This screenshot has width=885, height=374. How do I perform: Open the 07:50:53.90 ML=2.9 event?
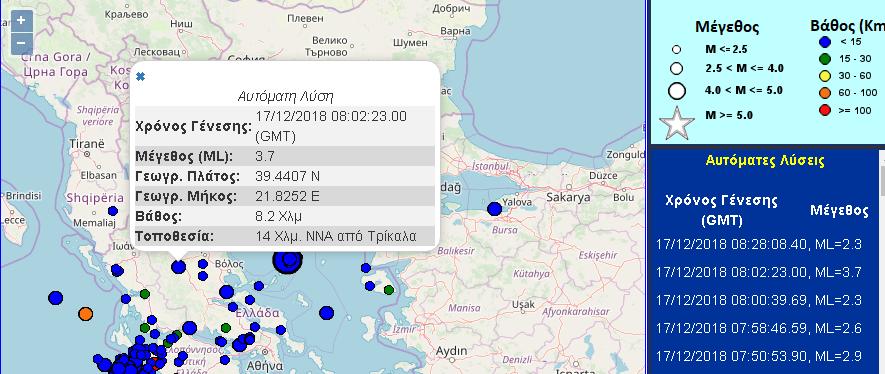759,357
